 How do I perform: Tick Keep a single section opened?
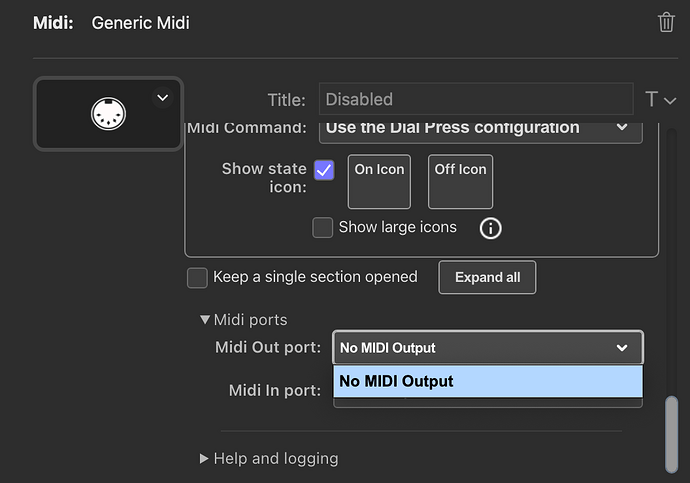click(197, 277)
